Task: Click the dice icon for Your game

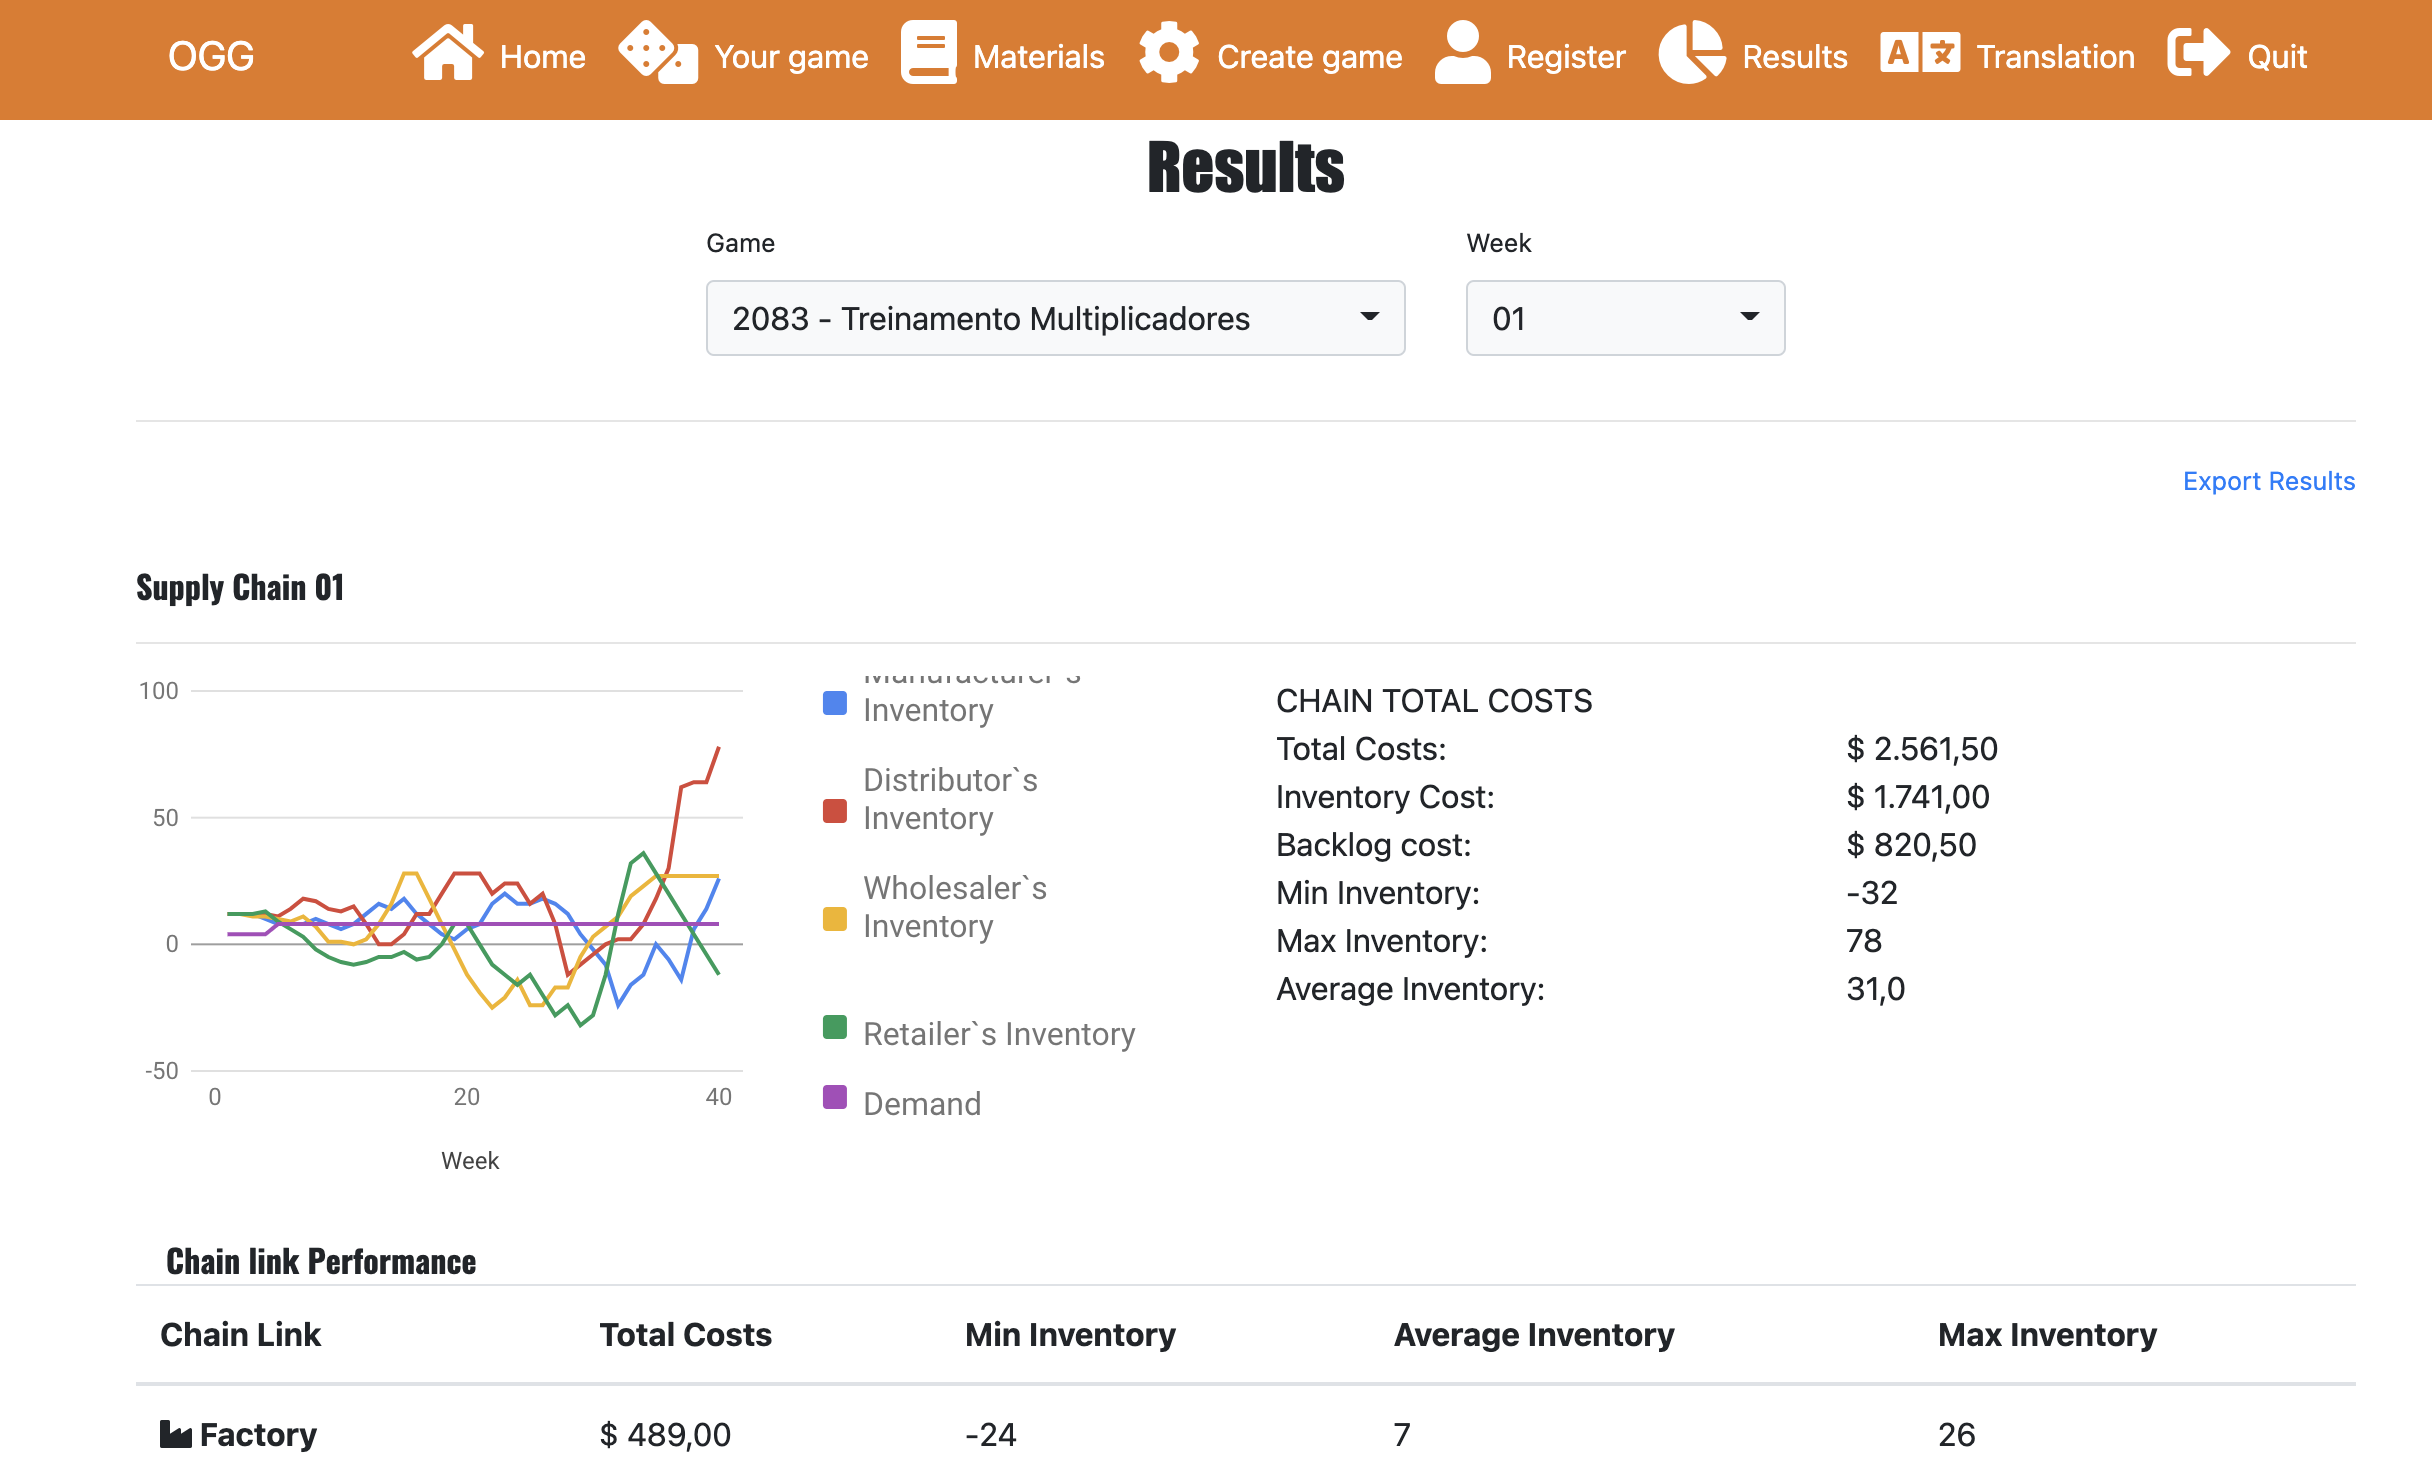Action: pyautogui.click(x=657, y=53)
